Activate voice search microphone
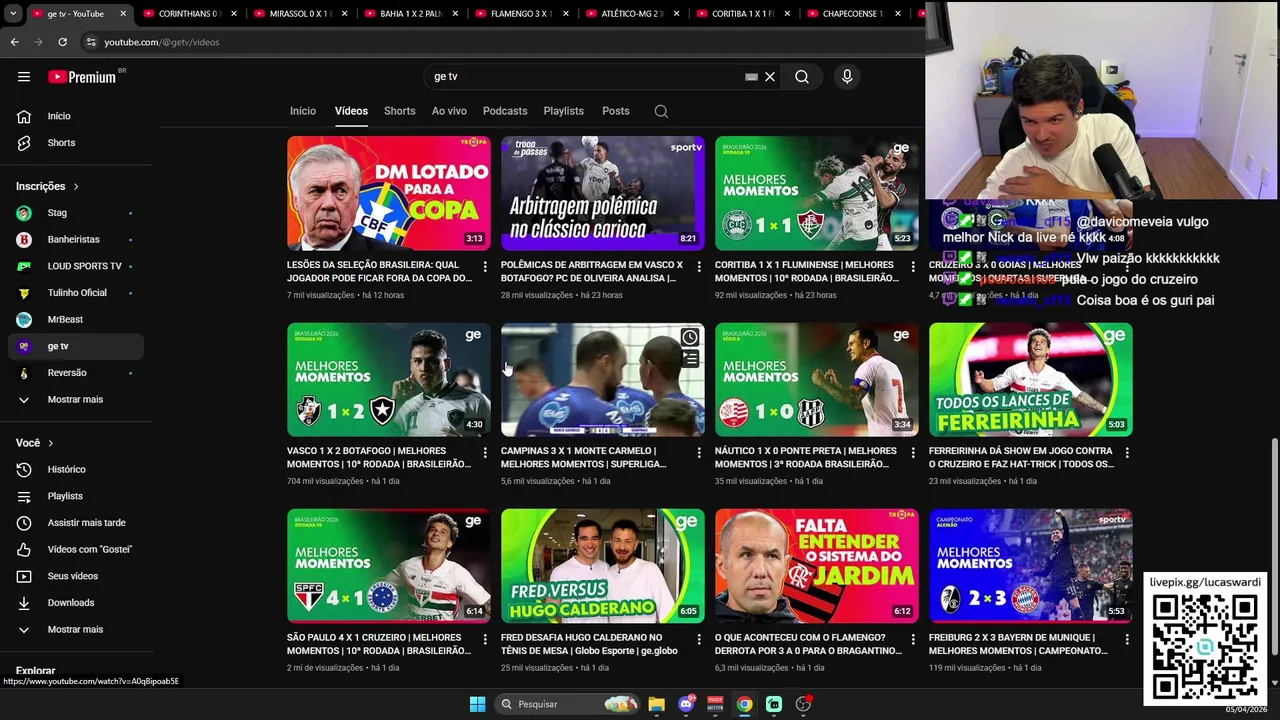1280x720 pixels. [847, 76]
